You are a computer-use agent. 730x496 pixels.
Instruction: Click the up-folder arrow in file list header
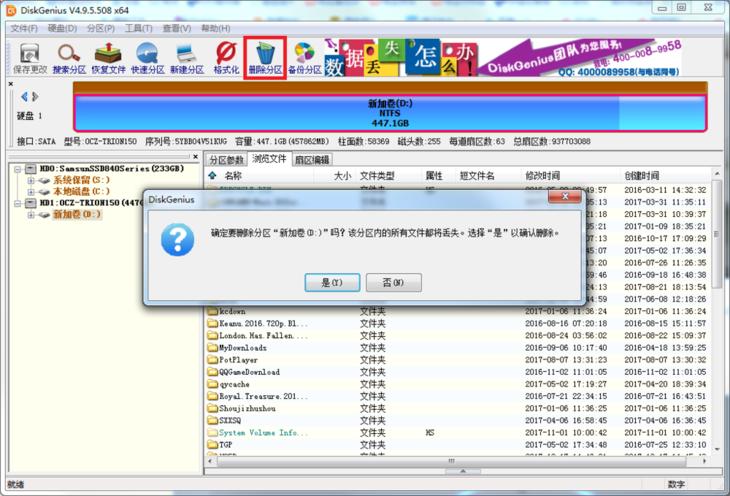[212, 176]
